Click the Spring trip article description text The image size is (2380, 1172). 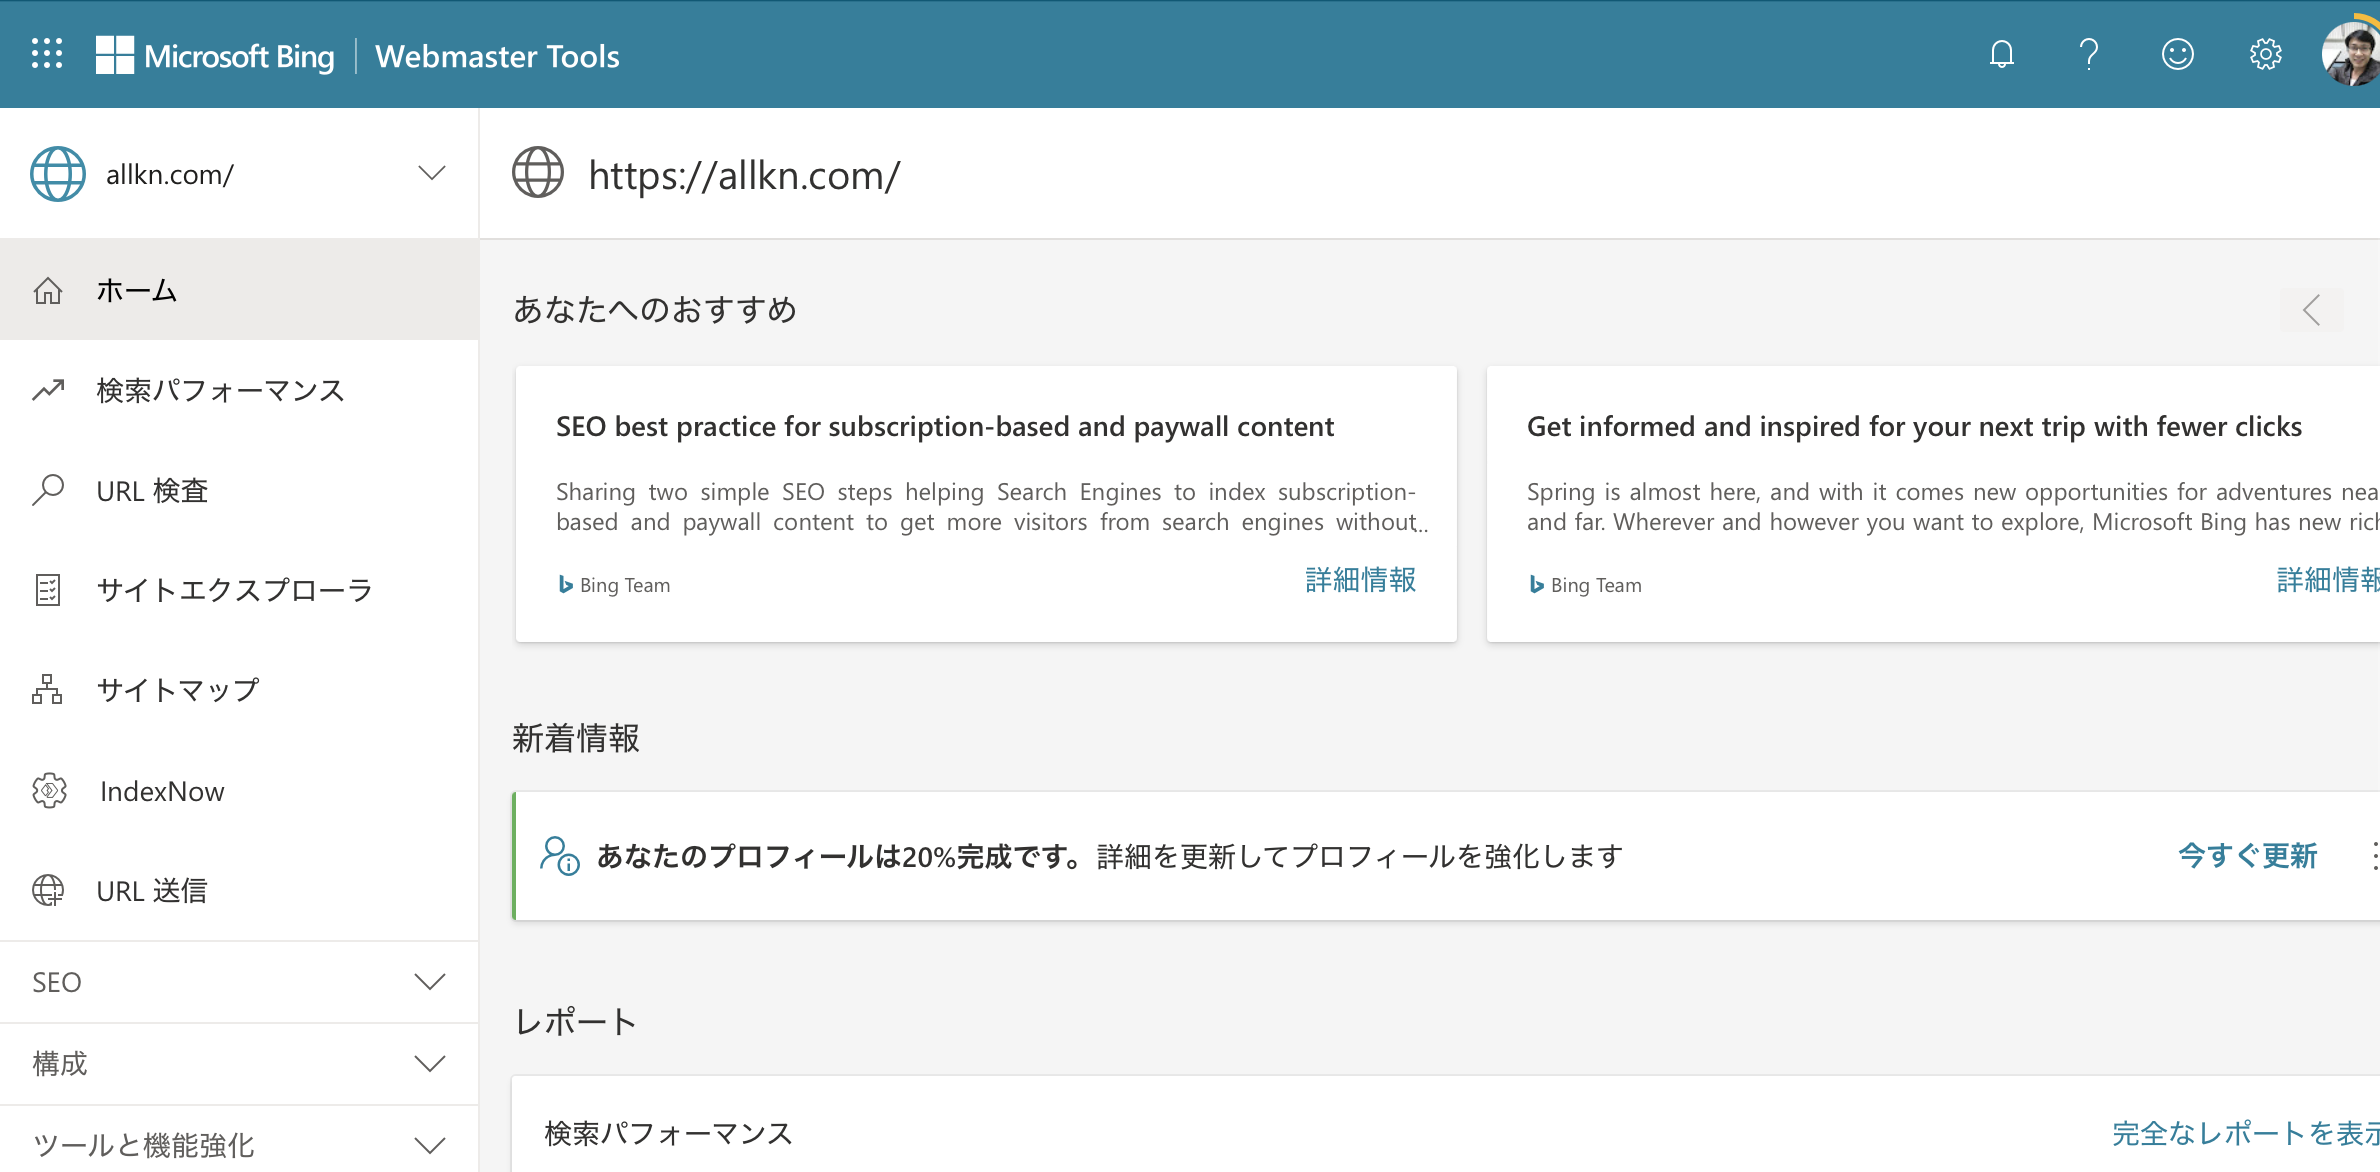coord(1953,507)
